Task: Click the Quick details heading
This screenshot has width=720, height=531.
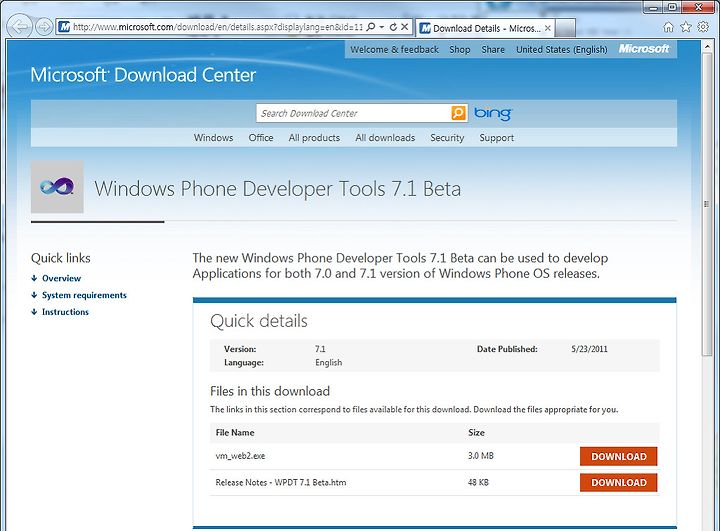Action: (x=259, y=321)
